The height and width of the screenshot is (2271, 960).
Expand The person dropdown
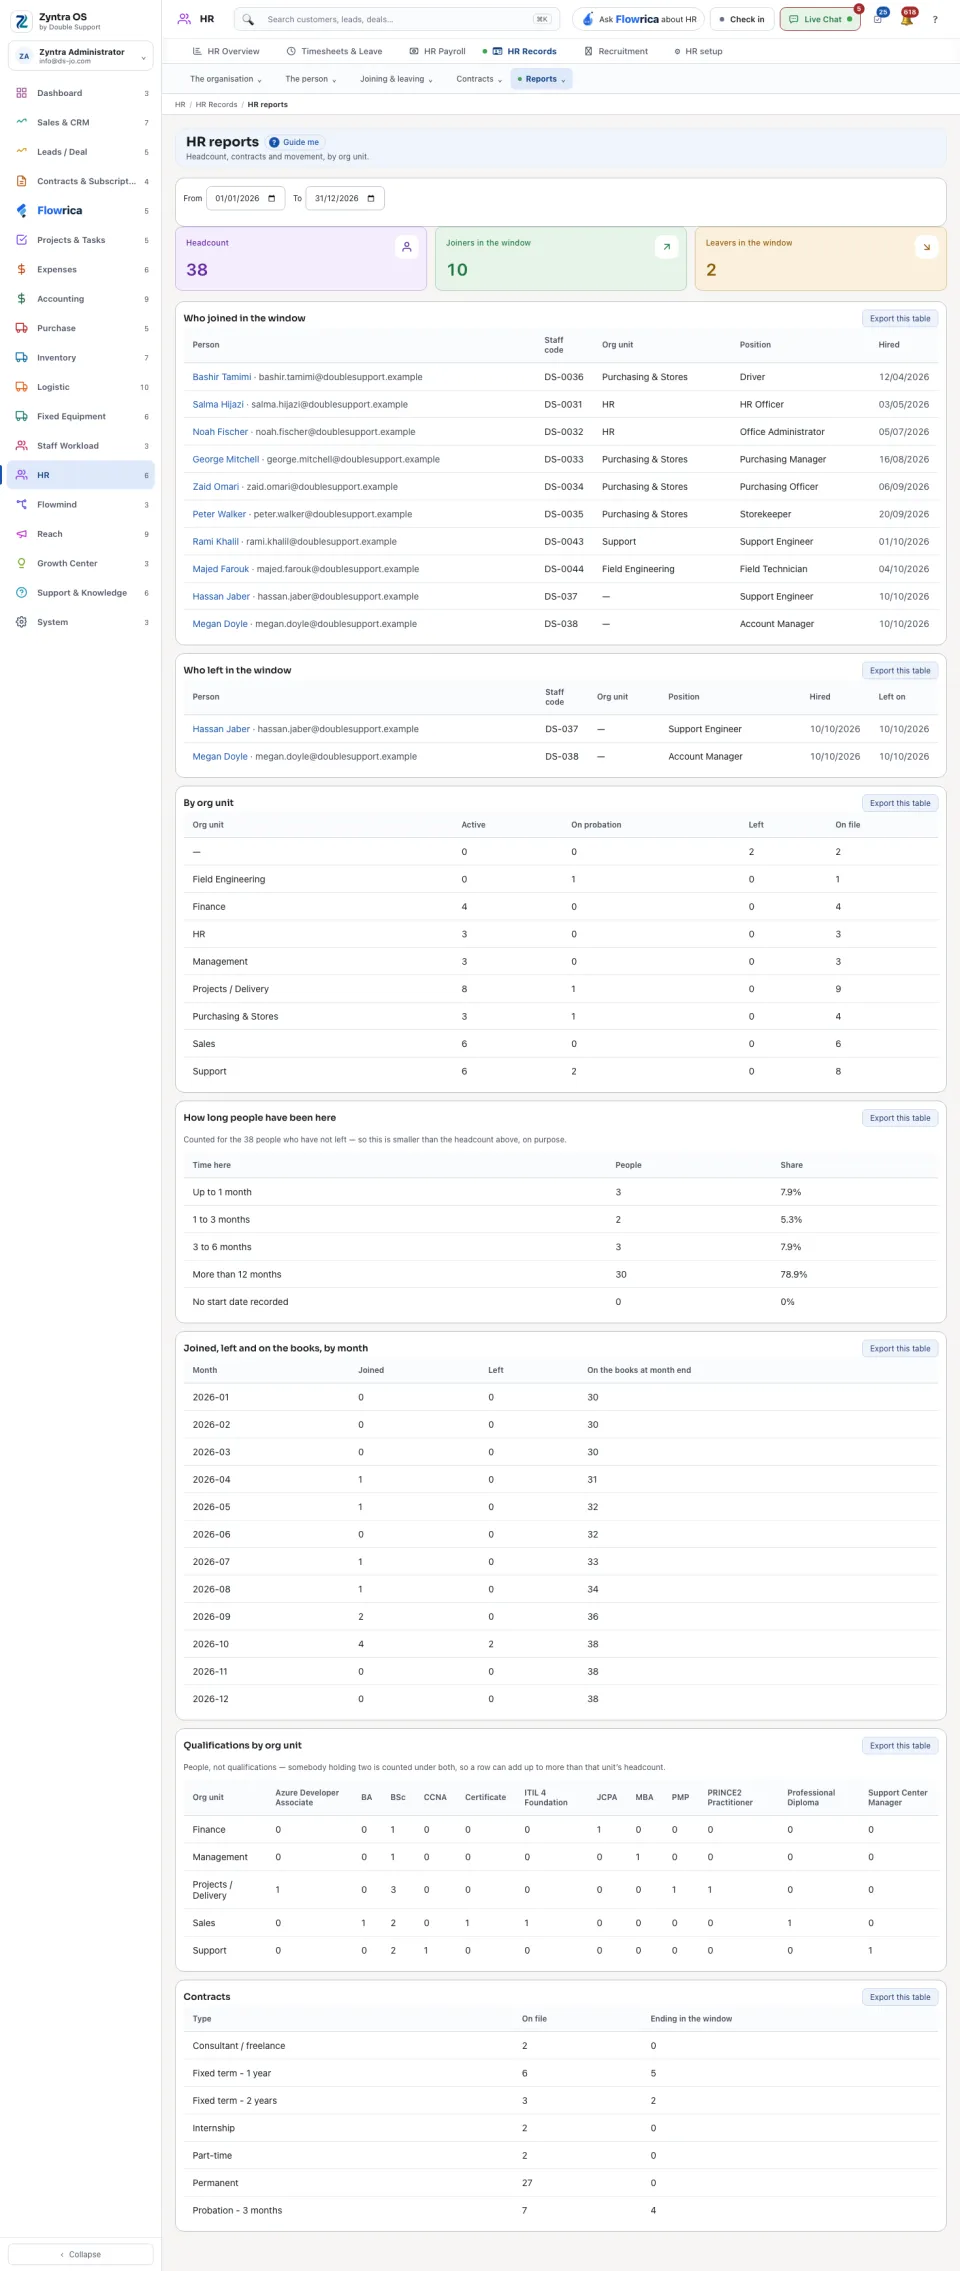[311, 79]
